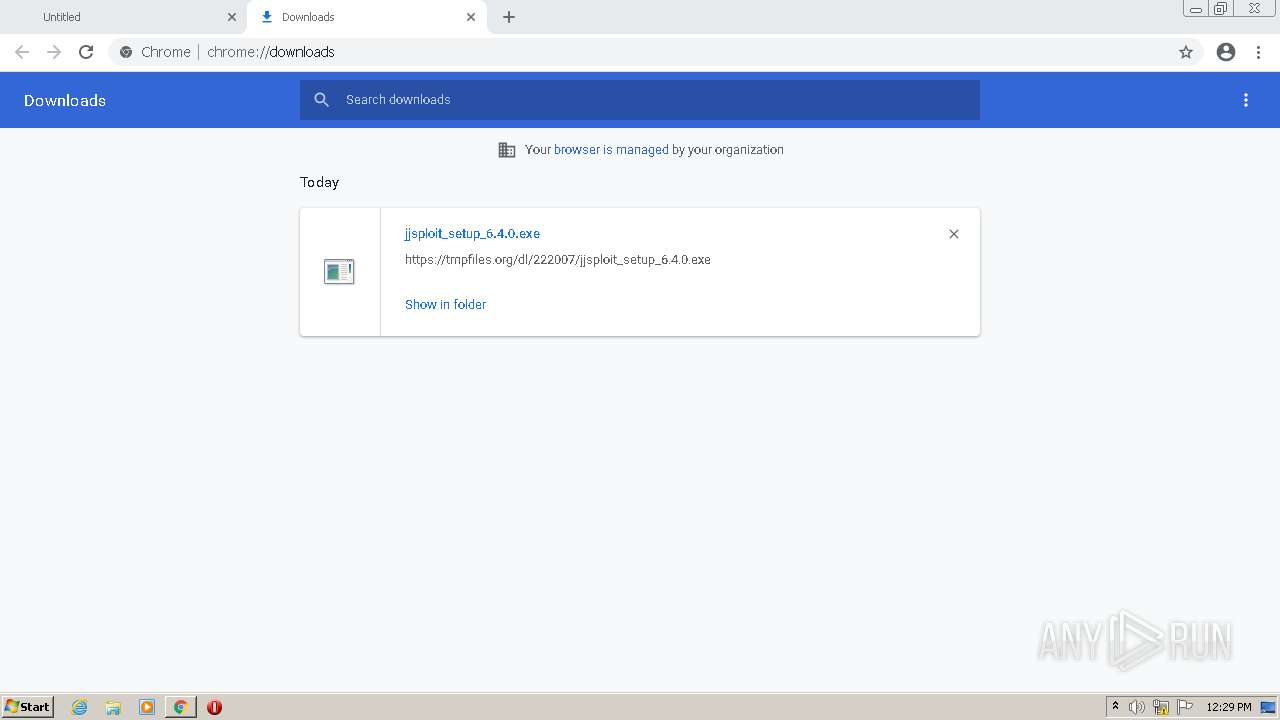This screenshot has height=720, width=1280.
Task: Show hidden system tray icons
Action: point(1115,707)
